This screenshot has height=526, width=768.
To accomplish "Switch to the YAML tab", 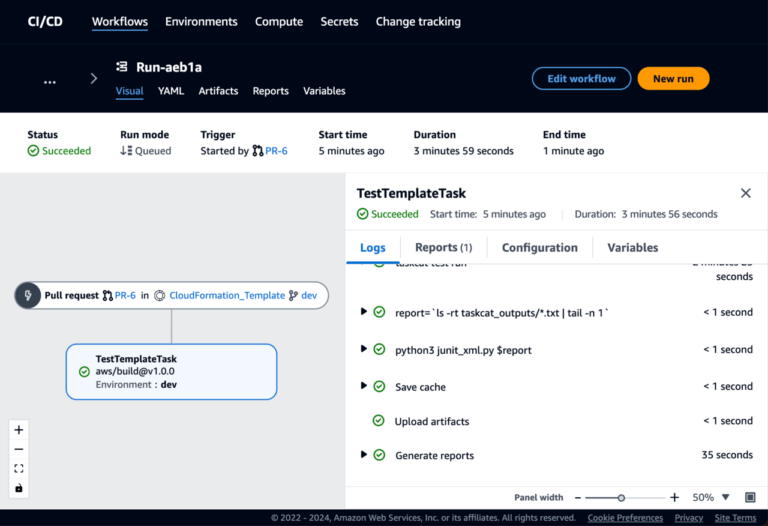I will (171, 91).
